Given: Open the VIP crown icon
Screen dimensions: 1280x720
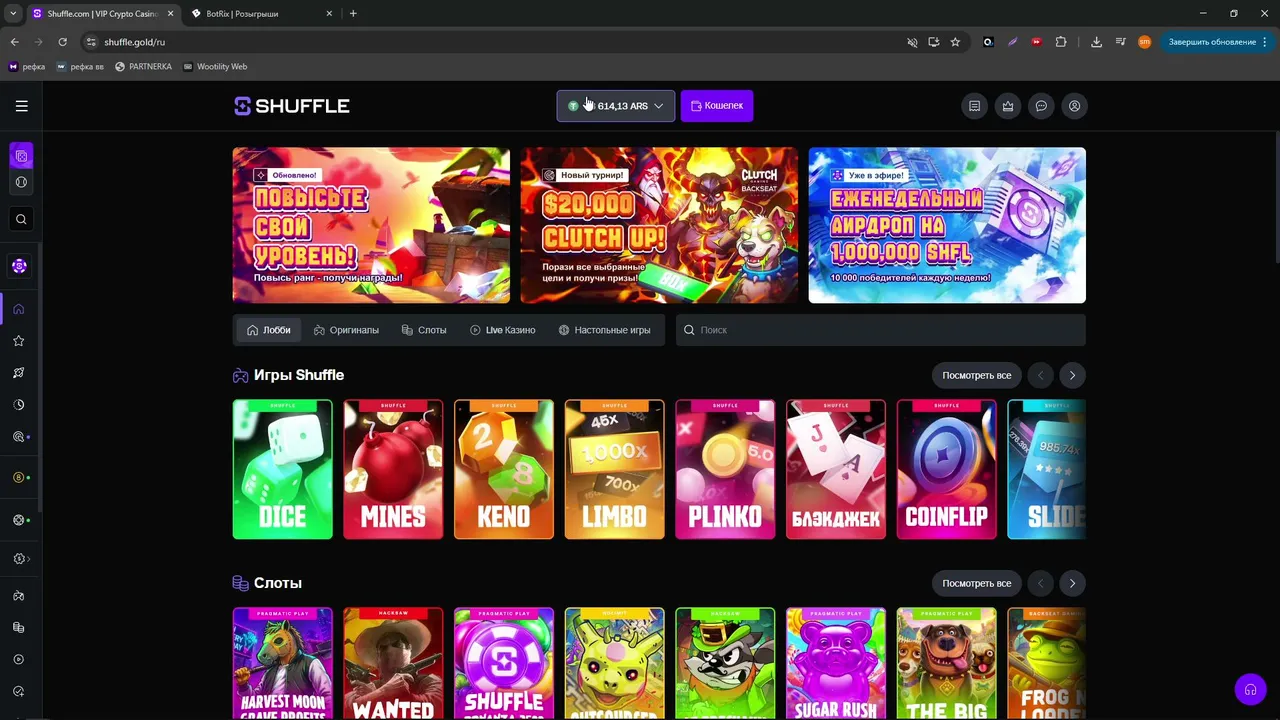Looking at the screenshot, I should coord(1008,106).
